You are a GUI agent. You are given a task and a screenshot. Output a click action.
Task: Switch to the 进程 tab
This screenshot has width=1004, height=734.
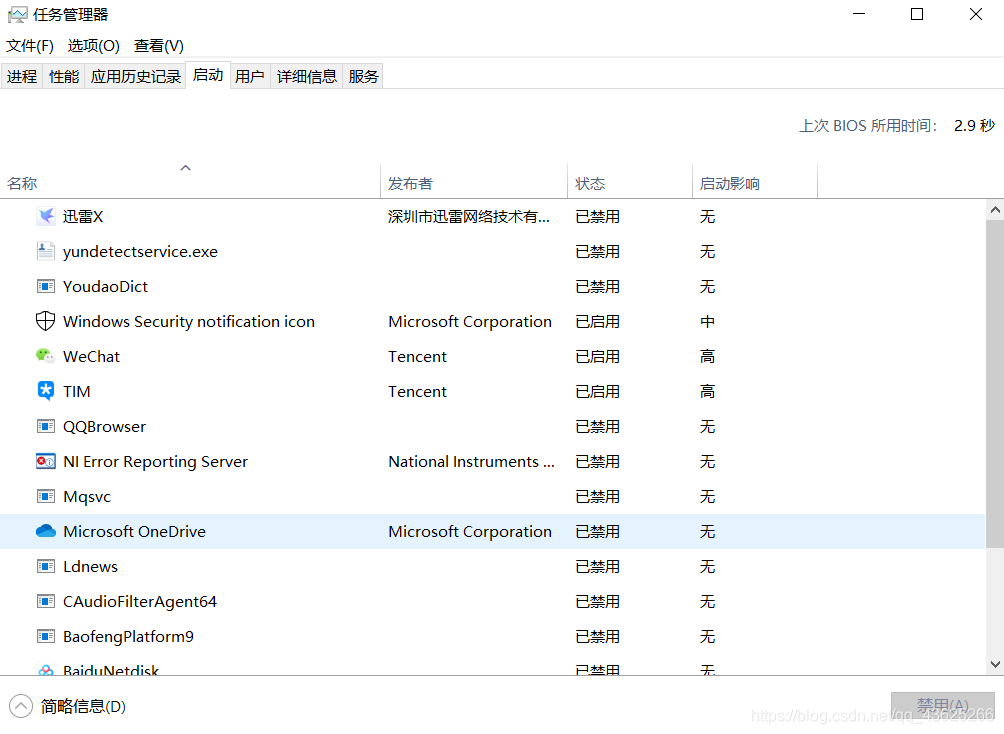[22, 76]
